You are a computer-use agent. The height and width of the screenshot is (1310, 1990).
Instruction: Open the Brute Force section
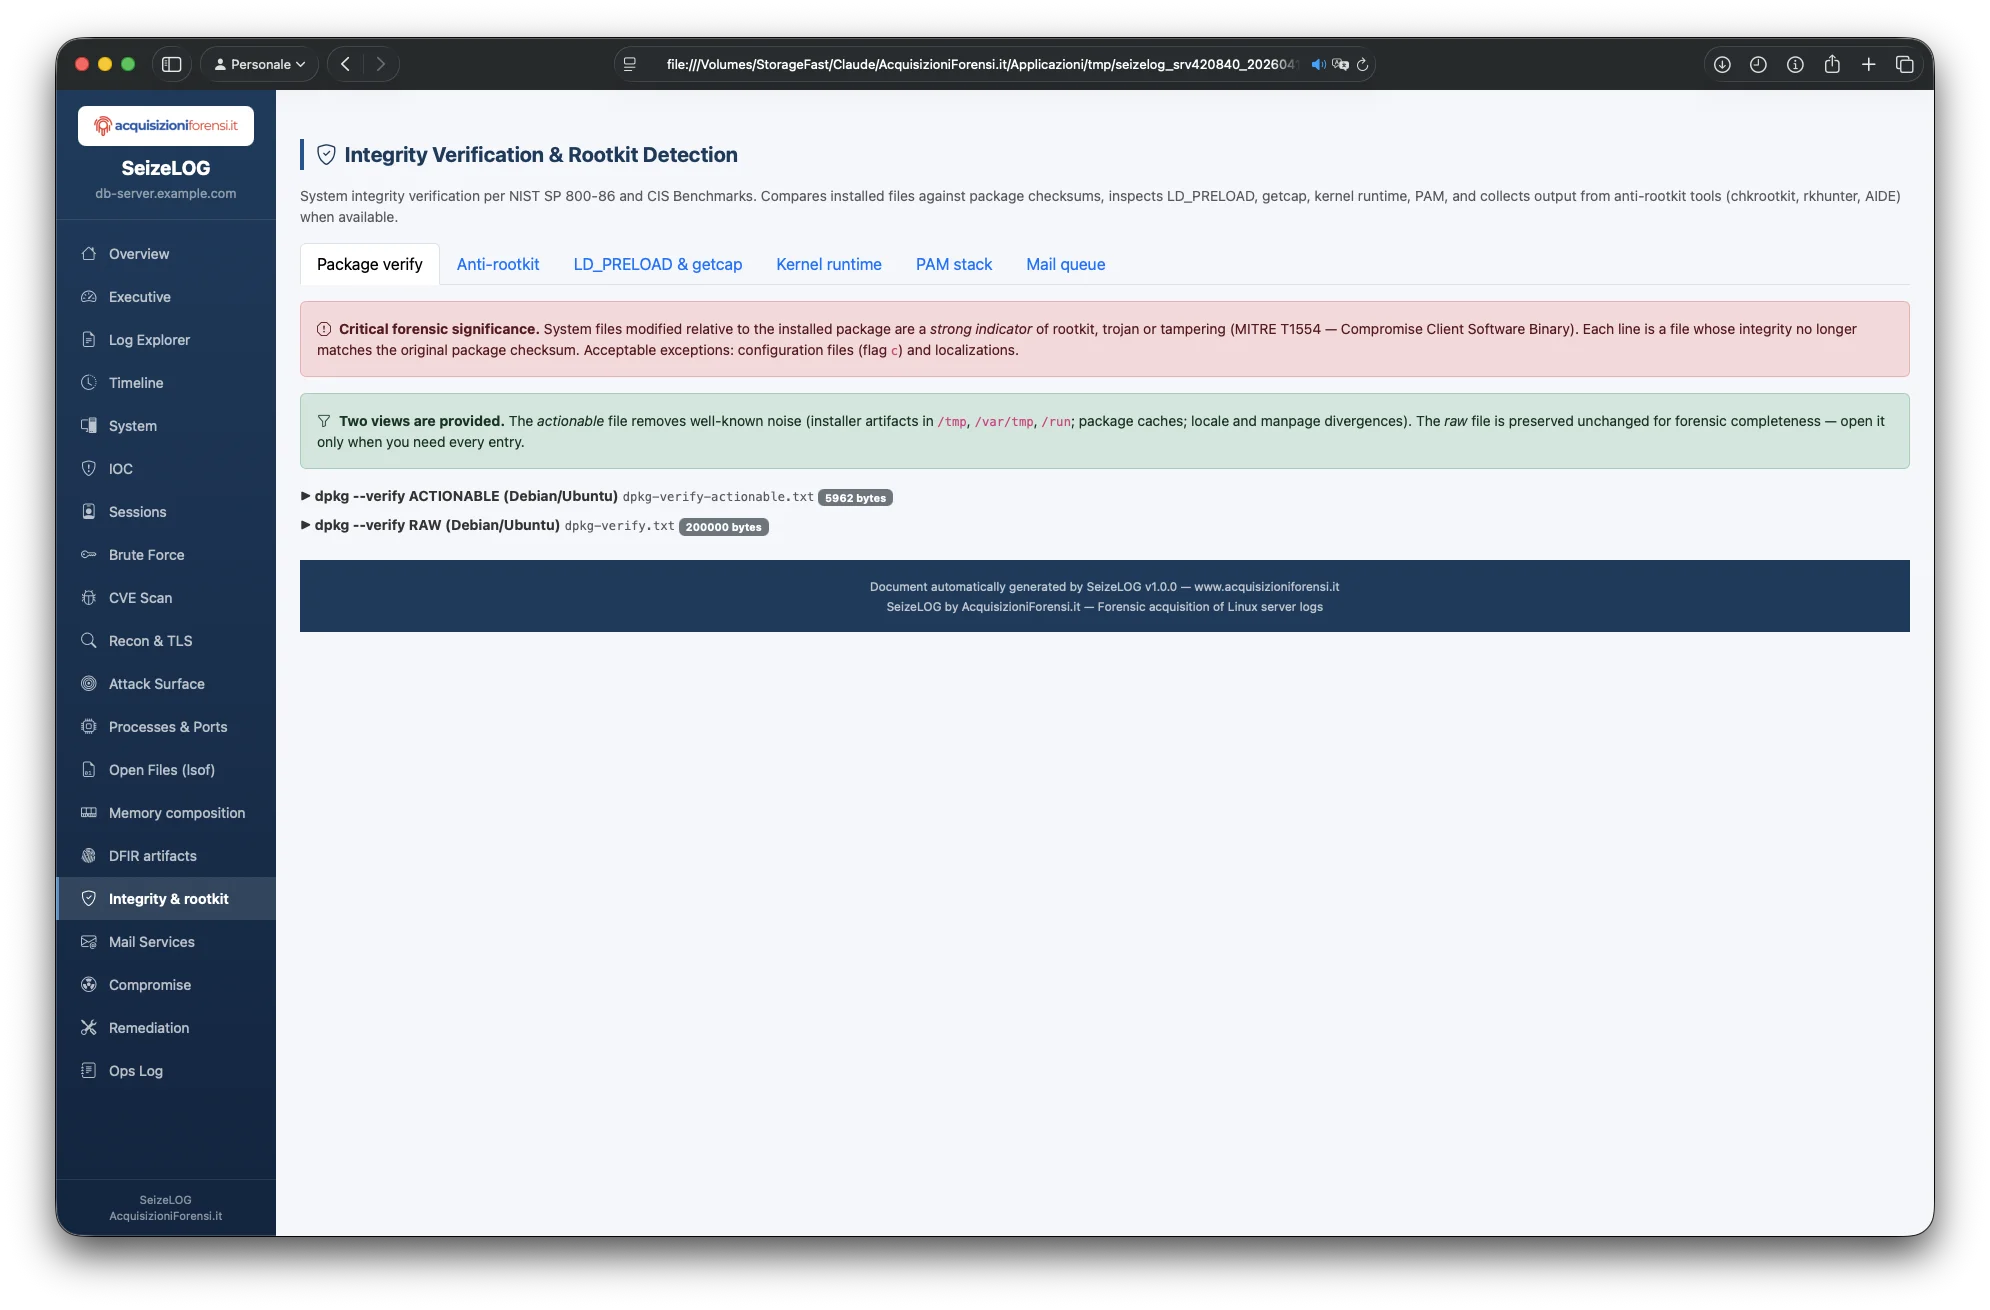(x=146, y=554)
